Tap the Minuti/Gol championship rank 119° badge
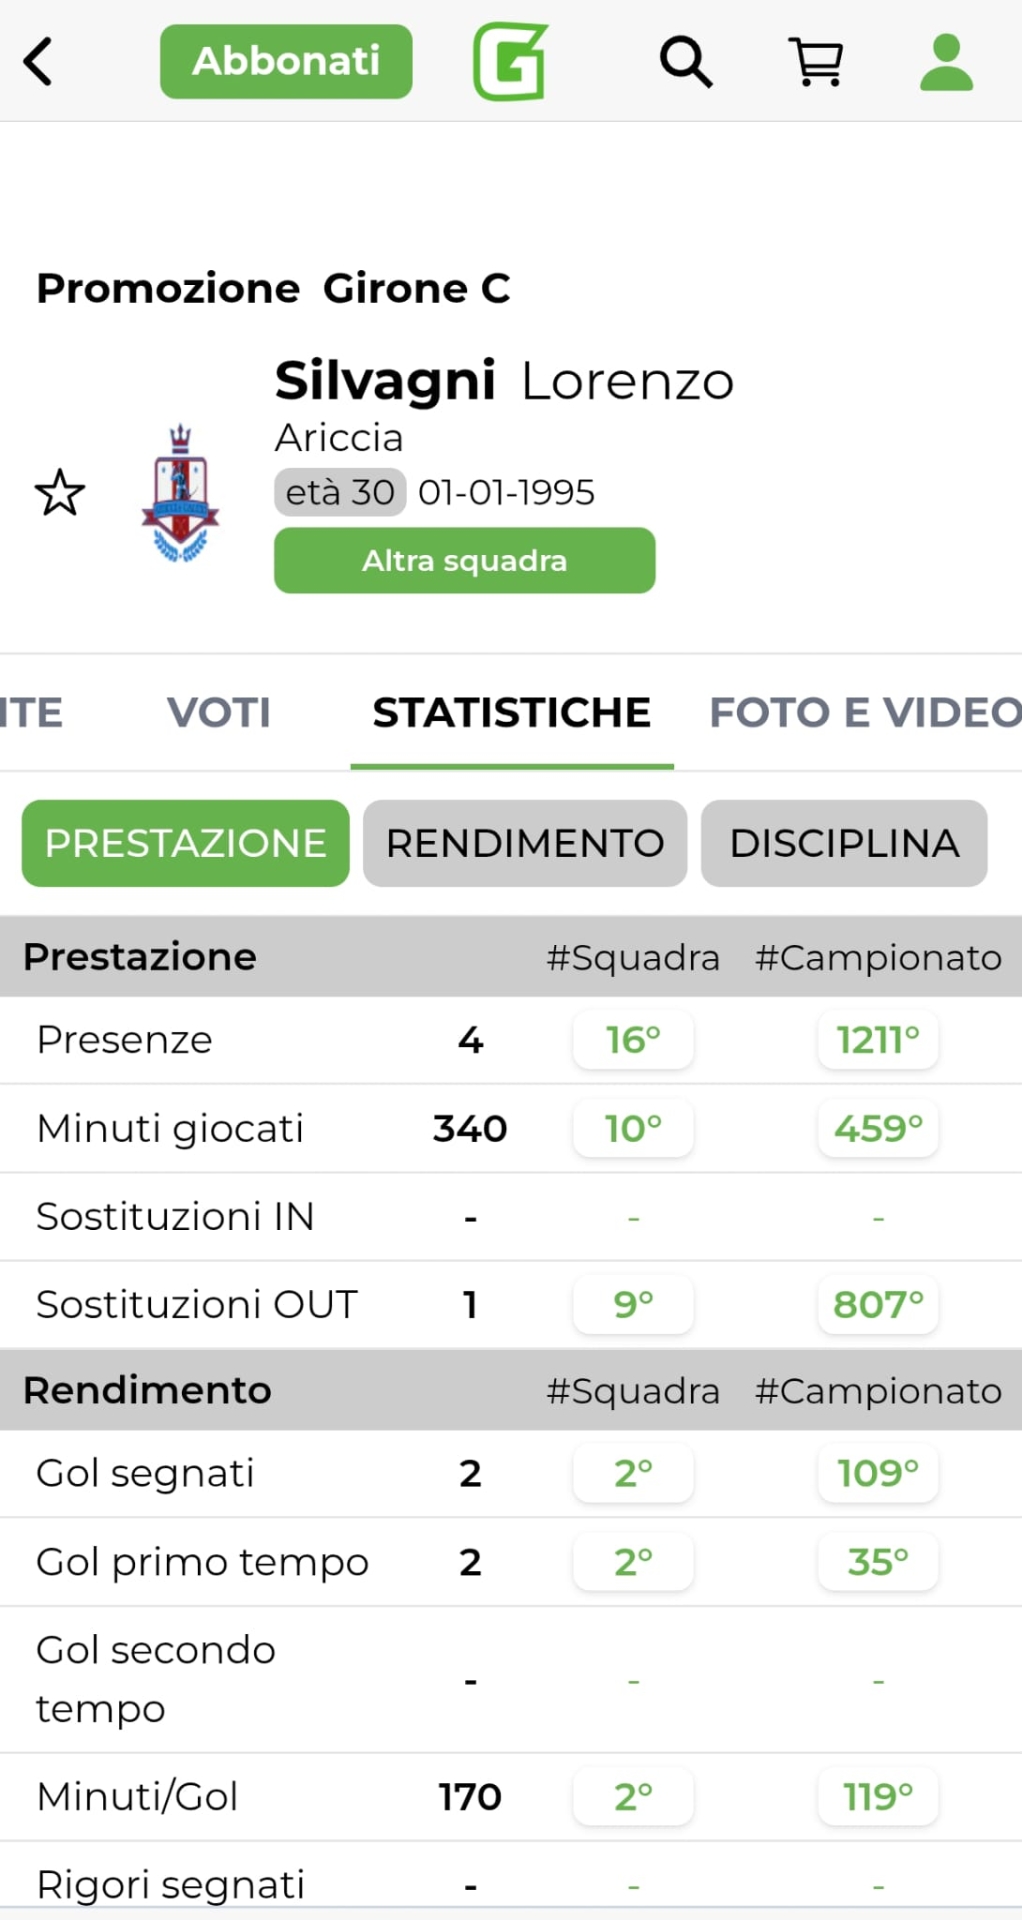 tap(878, 1797)
